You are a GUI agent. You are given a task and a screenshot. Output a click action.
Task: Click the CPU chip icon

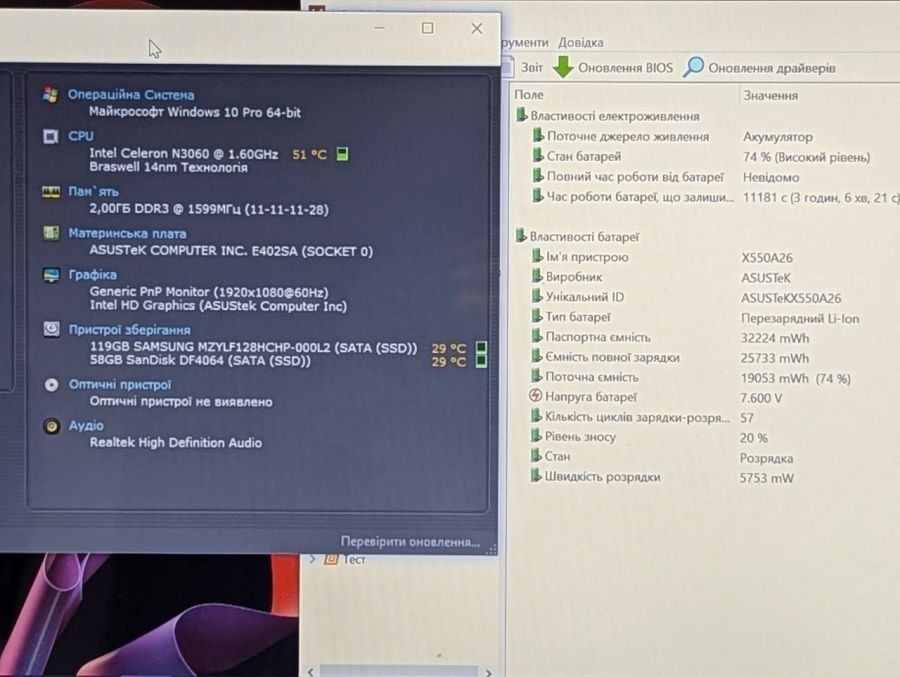(x=51, y=136)
